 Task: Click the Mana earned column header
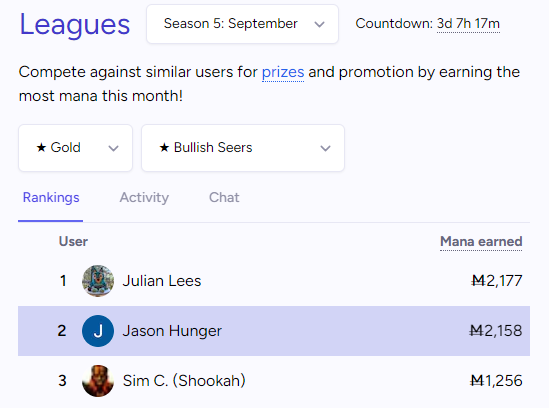[x=481, y=242]
